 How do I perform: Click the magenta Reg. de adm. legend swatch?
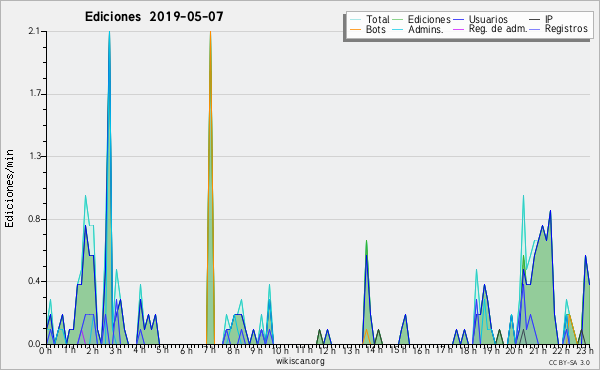coord(458,29)
